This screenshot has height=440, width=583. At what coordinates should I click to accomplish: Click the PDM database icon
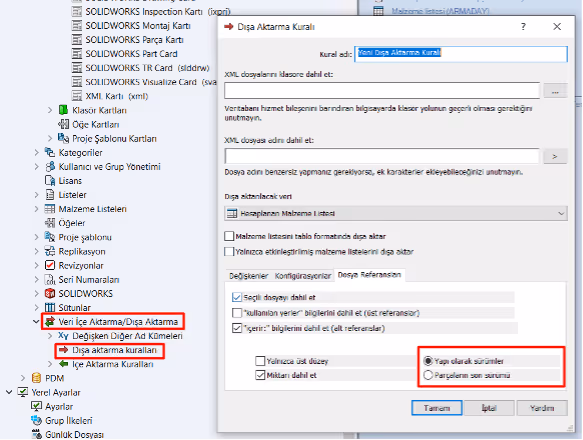pyautogui.click(x=36, y=378)
